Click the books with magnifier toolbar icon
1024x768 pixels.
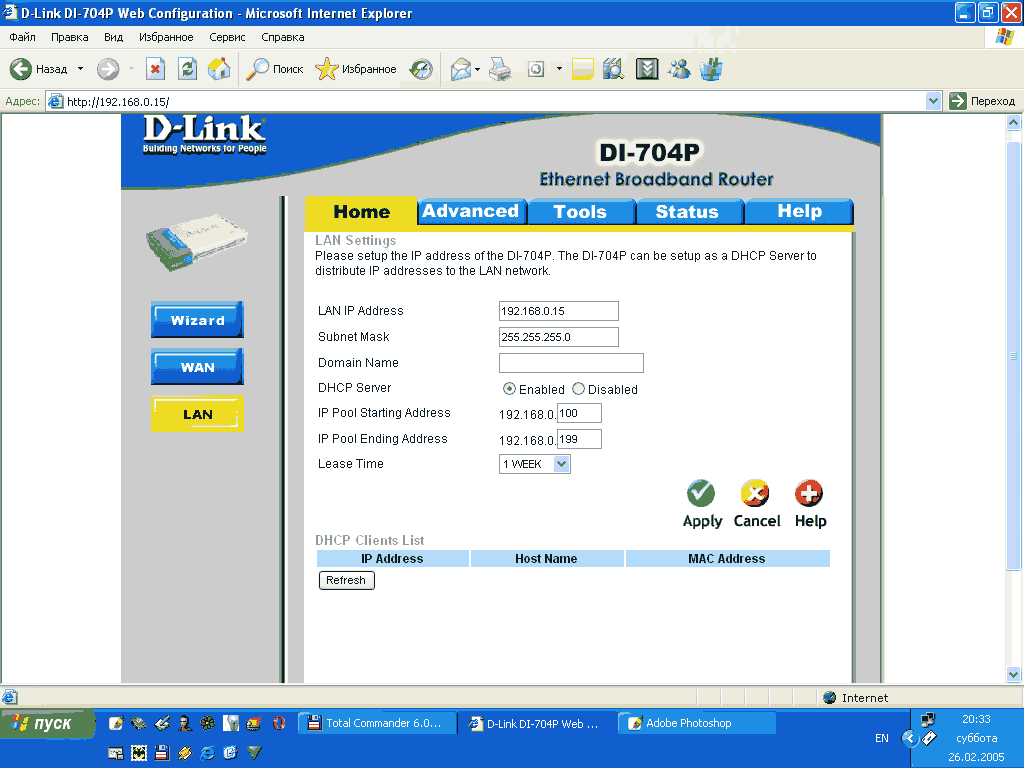[x=613, y=69]
